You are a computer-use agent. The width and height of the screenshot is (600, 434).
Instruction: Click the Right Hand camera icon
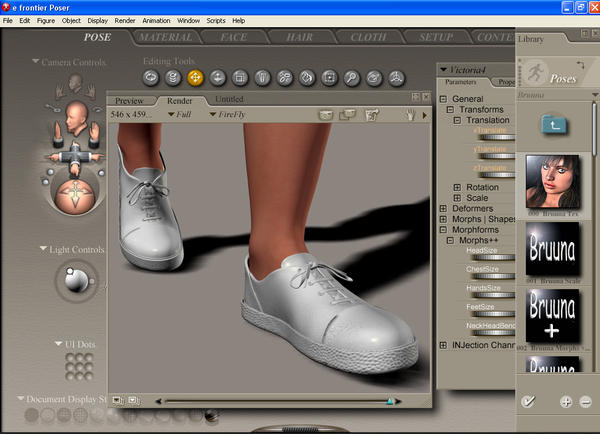(x=90, y=91)
